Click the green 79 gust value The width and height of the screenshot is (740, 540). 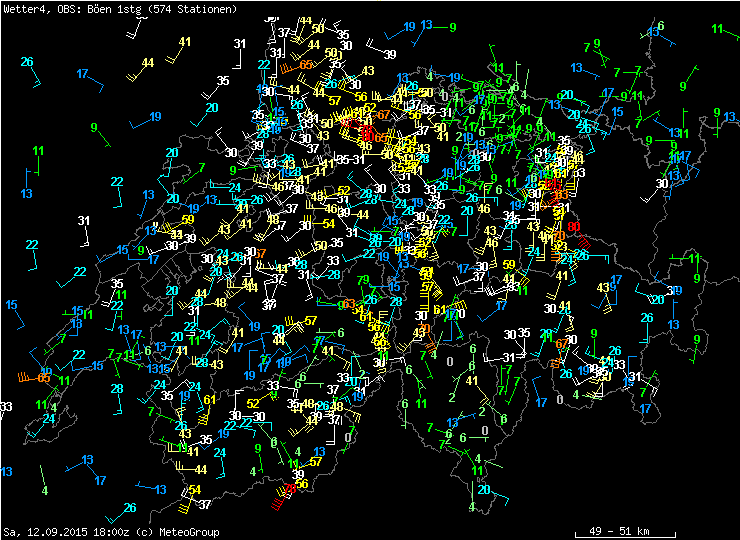point(363,280)
